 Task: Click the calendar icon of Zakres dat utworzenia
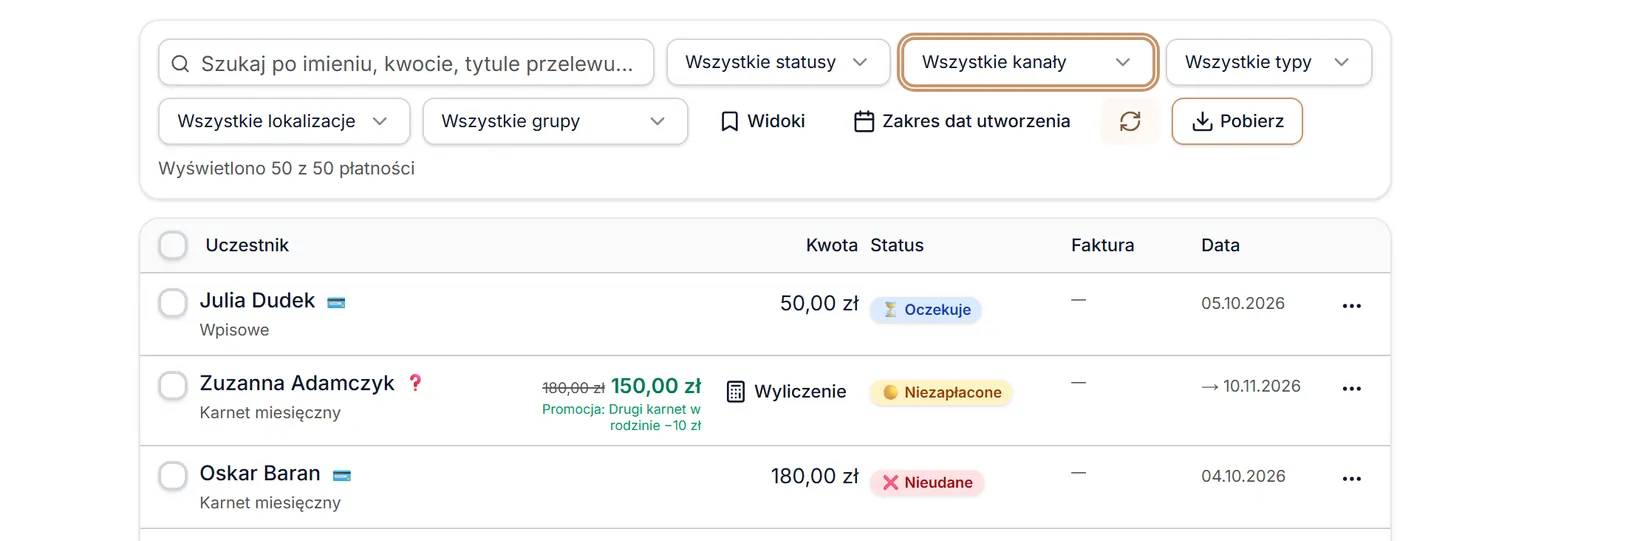pyautogui.click(x=864, y=121)
